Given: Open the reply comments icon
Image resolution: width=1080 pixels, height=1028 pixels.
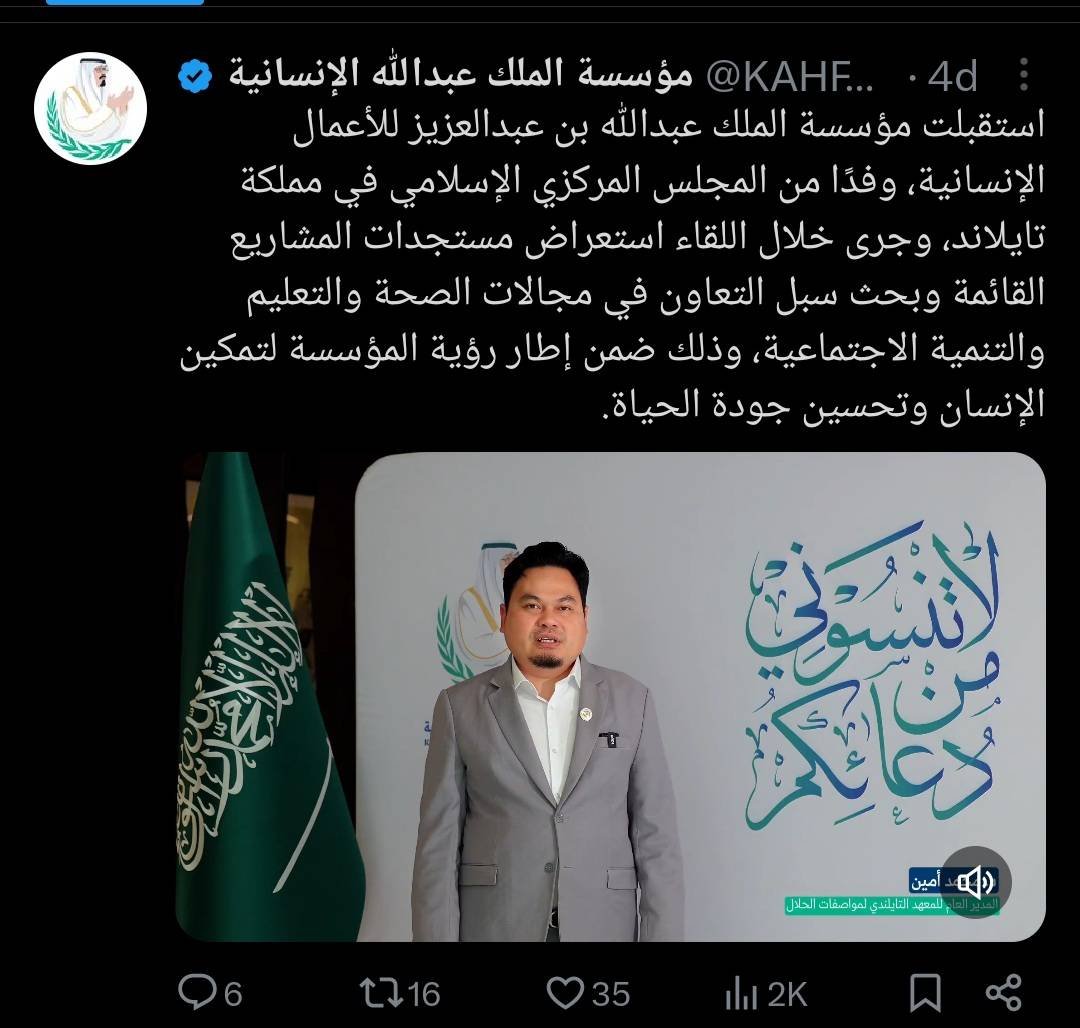Looking at the screenshot, I should tap(197, 992).
